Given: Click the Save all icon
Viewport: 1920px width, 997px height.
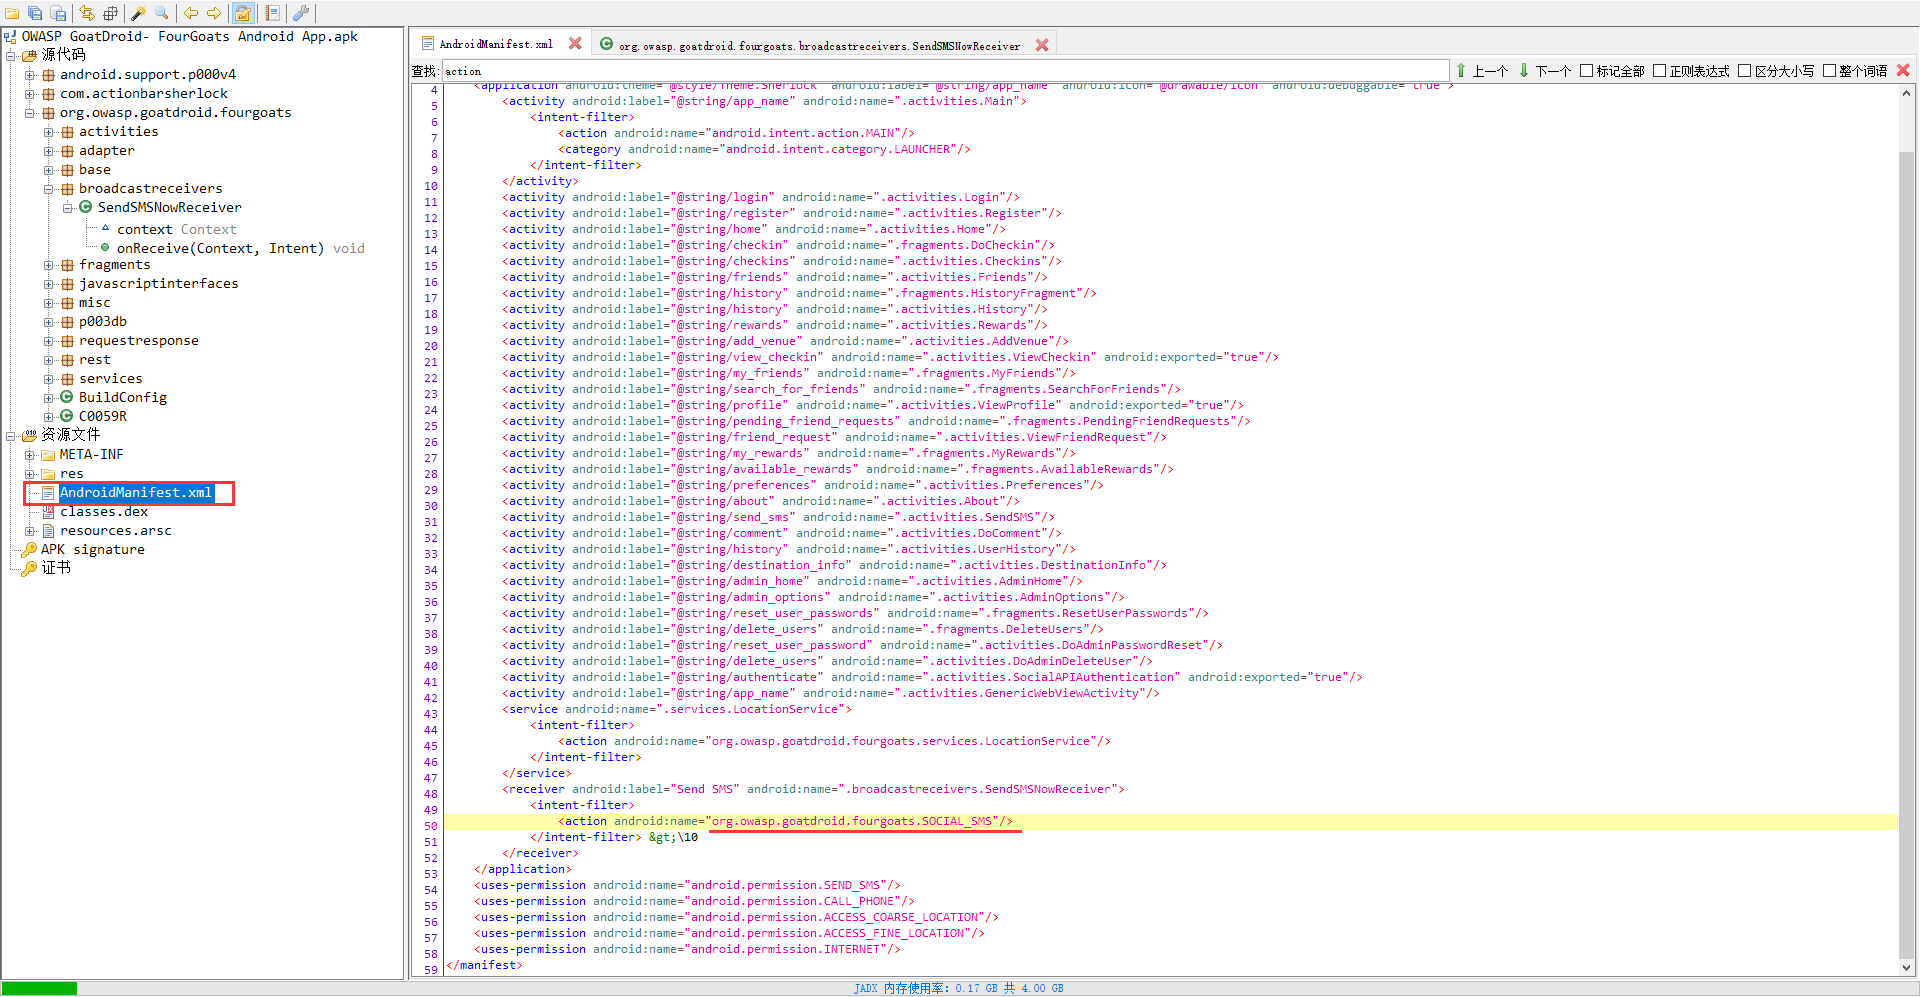Looking at the screenshot, I should click(x=35, y=13).
